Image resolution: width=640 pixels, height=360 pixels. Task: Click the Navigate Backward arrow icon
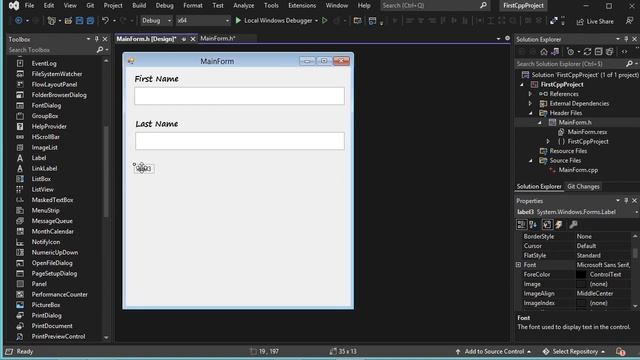18,20
